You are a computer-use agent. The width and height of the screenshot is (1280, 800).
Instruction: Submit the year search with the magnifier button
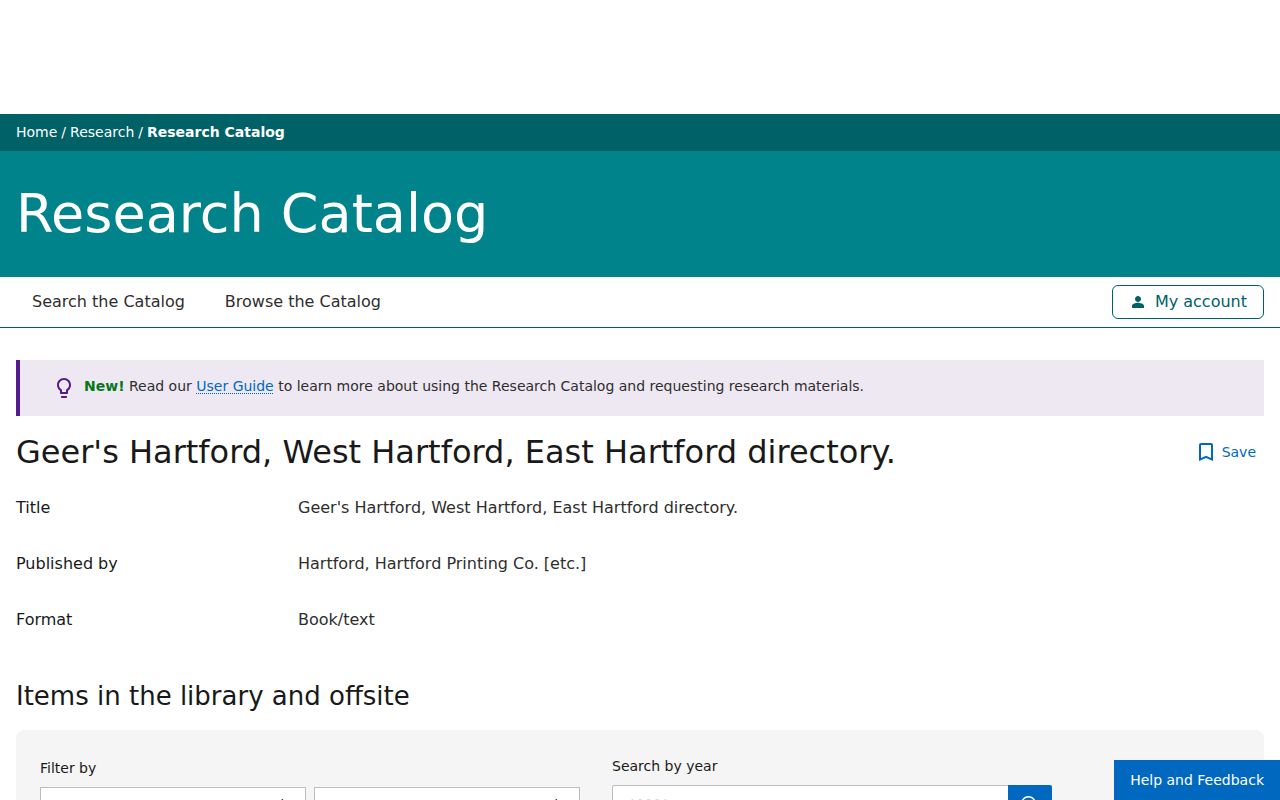1030,793
